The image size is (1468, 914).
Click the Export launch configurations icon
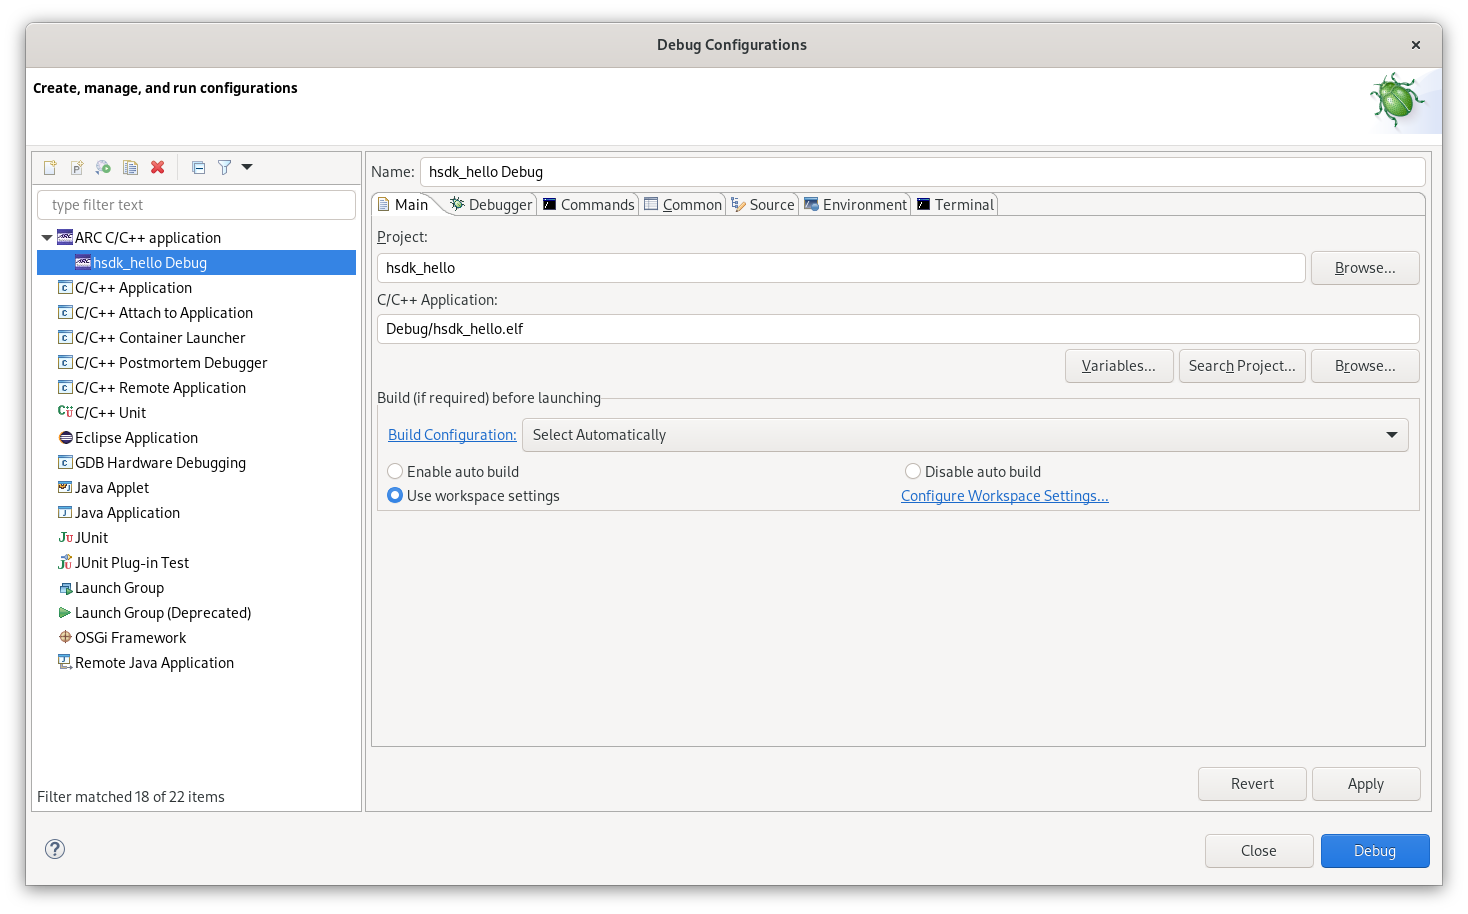click(x=102, y=167)
